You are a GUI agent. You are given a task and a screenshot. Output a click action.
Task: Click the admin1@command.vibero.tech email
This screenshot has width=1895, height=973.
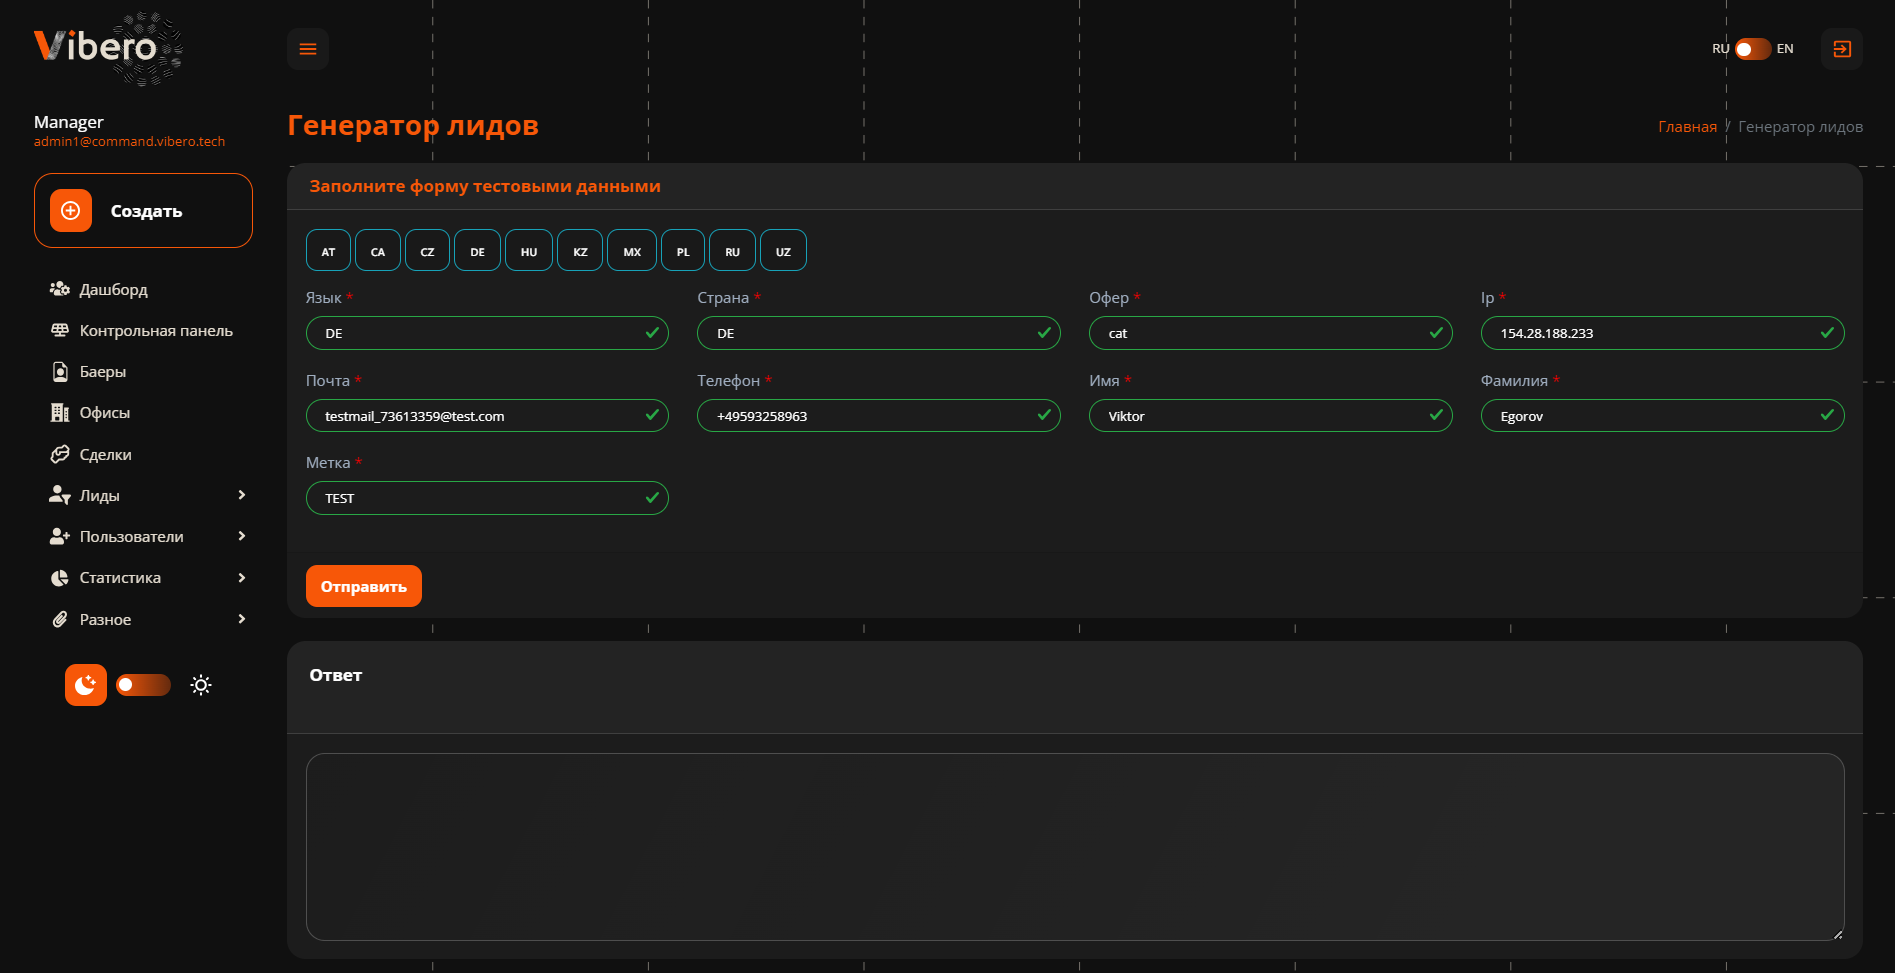pos(129,142)
